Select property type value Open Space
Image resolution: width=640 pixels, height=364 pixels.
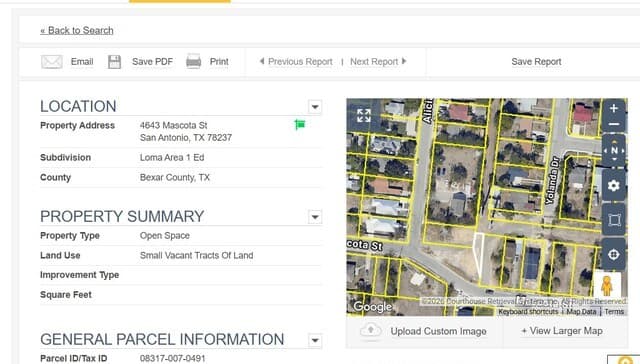coord(164,235)
